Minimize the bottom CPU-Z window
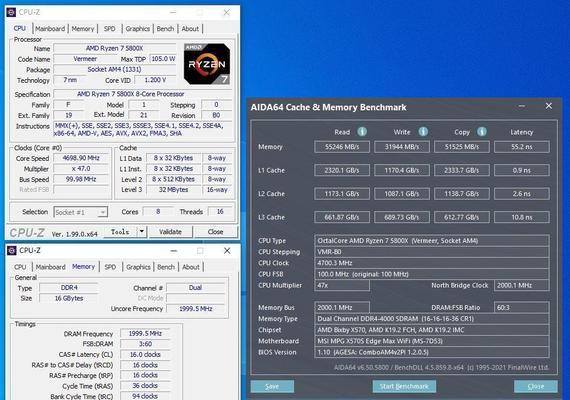The width and height of the screenshot is (570, 400). (x=174, y=251)
